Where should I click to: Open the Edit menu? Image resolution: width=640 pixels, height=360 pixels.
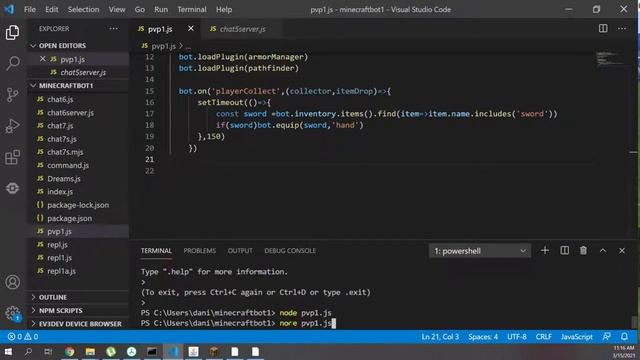pos(52,9)
